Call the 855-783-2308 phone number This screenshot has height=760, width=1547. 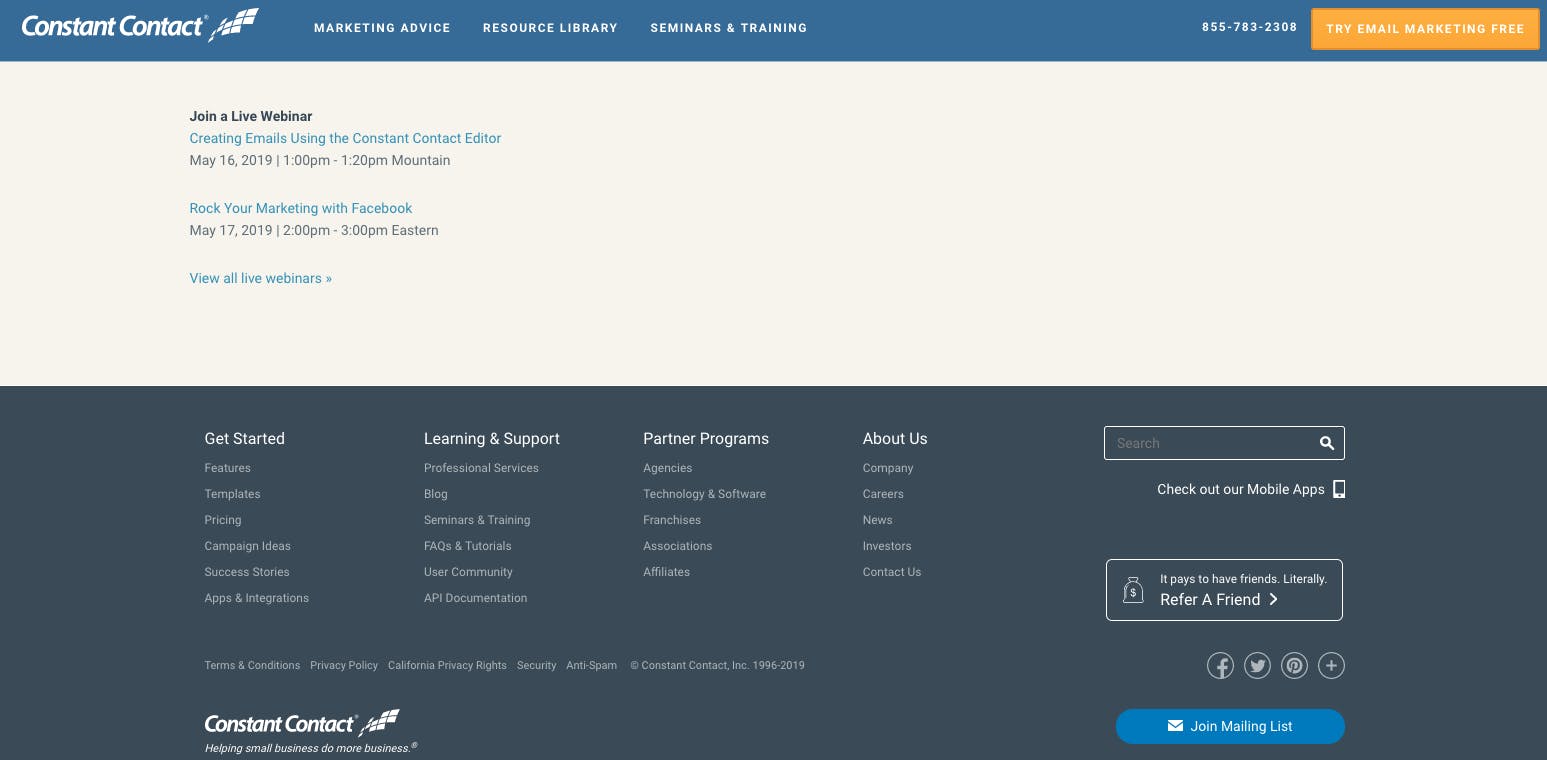coord(1249,28)
